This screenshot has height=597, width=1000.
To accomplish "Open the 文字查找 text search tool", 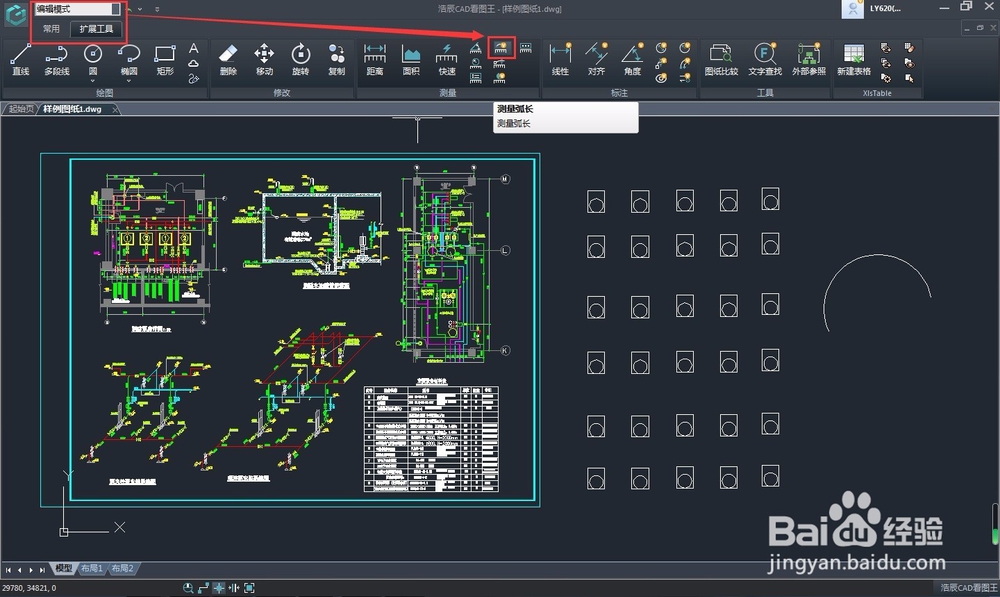I will (x=765, y=60).
